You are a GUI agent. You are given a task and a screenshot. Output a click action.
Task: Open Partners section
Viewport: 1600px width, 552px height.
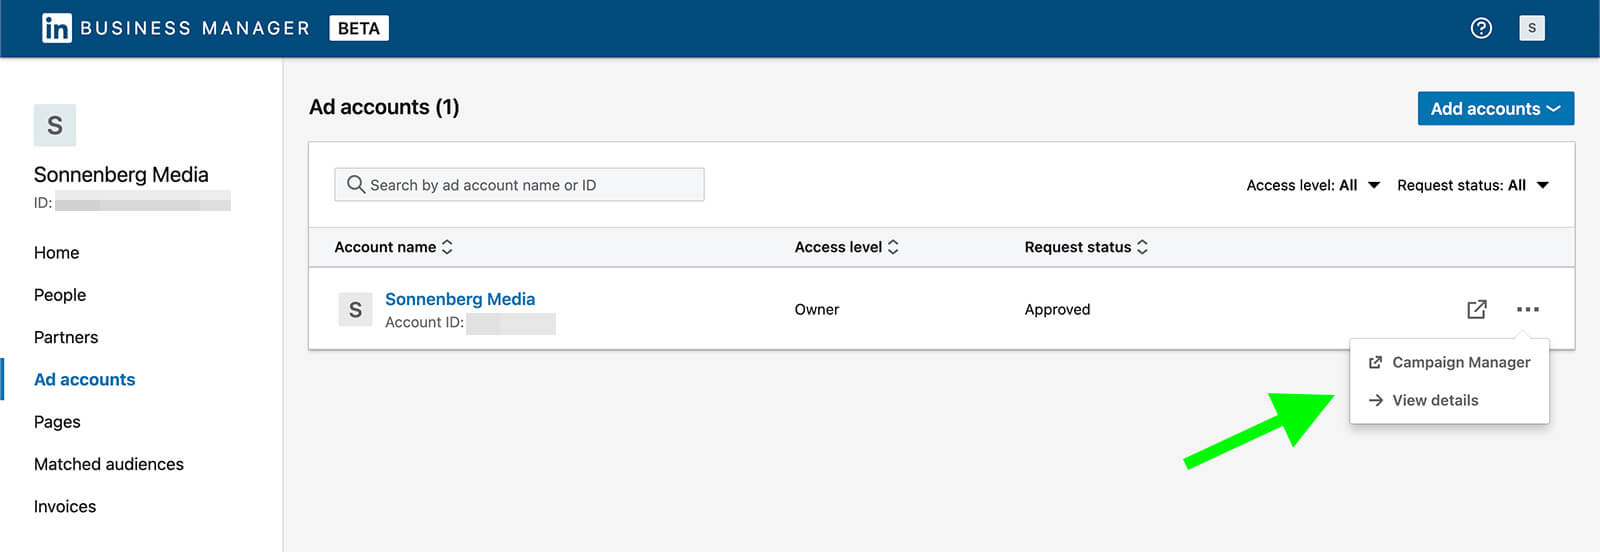coord(66,337)
